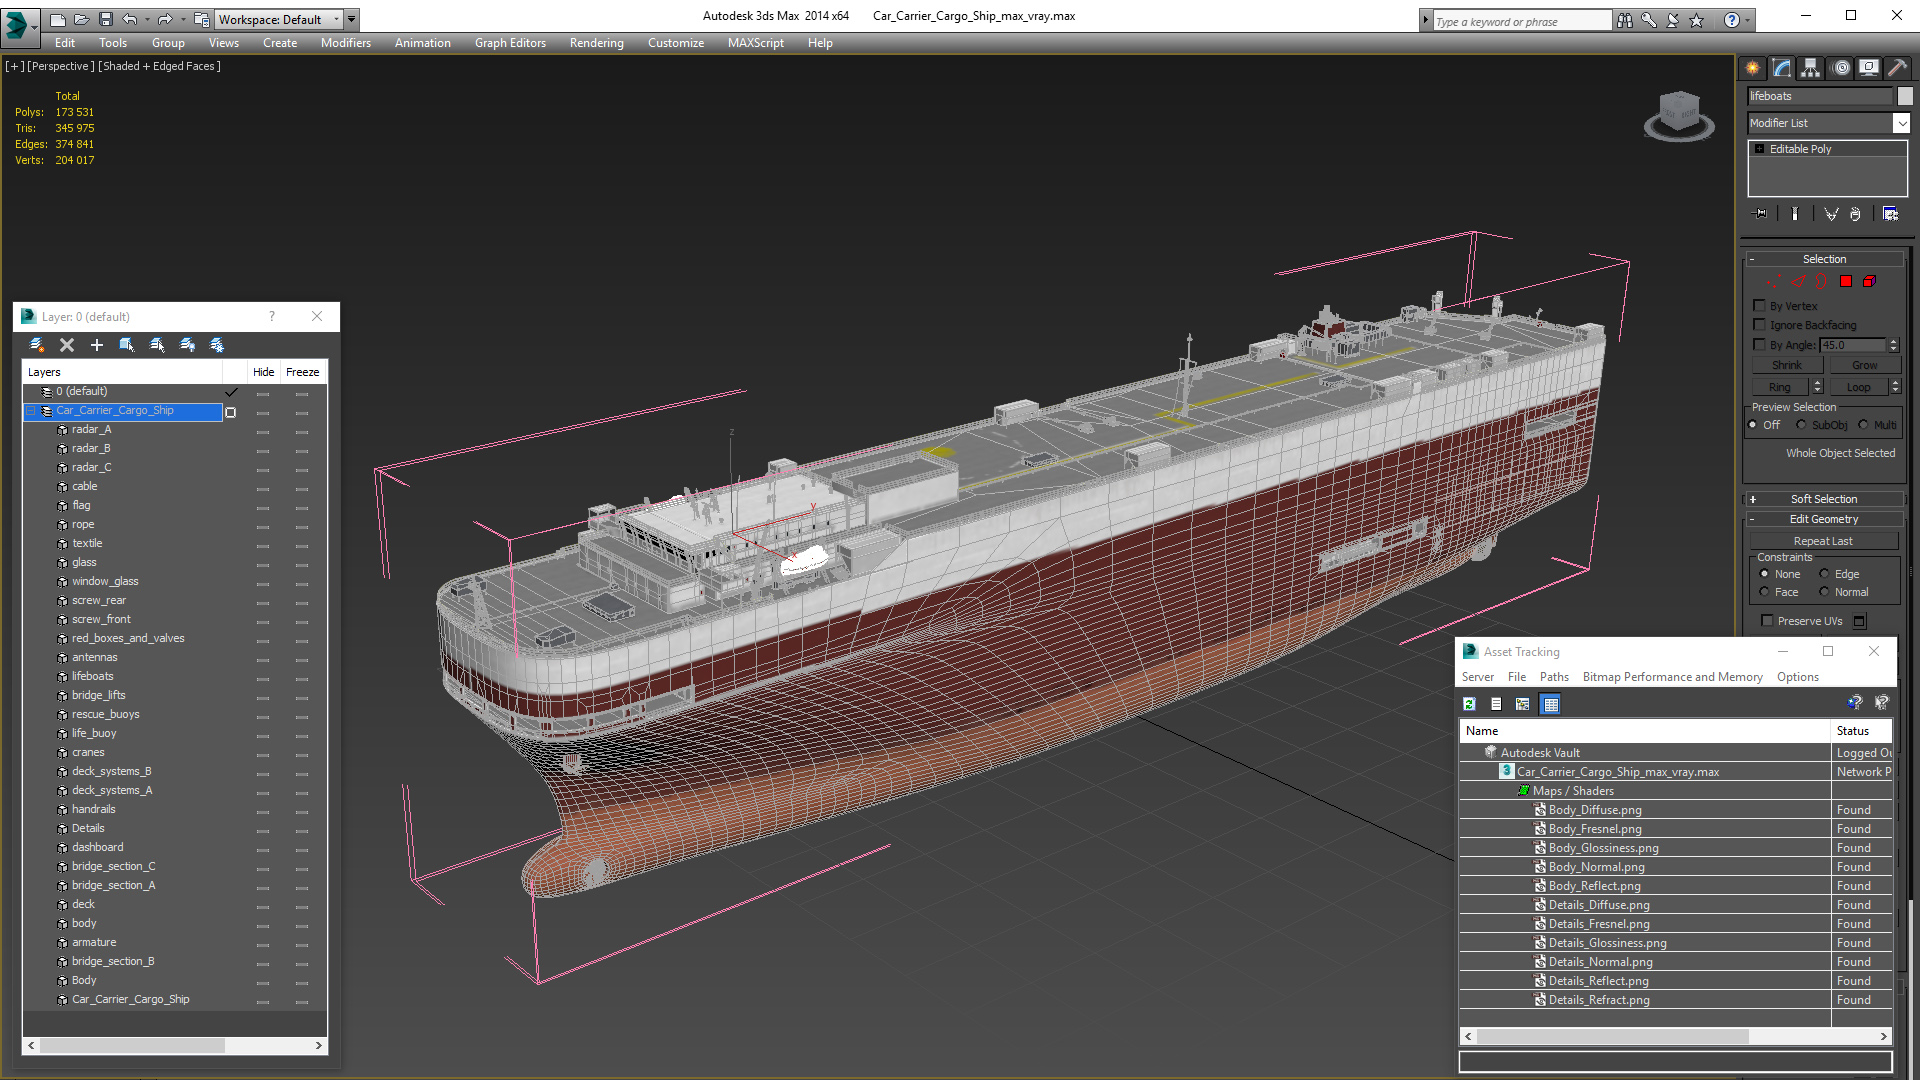1920x1080 pixels.
Task: Open the Utilities hammer panel tab
Action: pos(1896,68)
